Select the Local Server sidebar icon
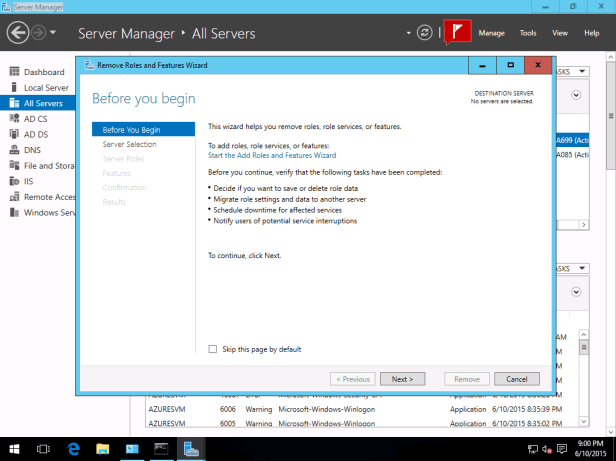Image resolution: width=616 pixels, height=461 pixels. [x=14, y=88]
